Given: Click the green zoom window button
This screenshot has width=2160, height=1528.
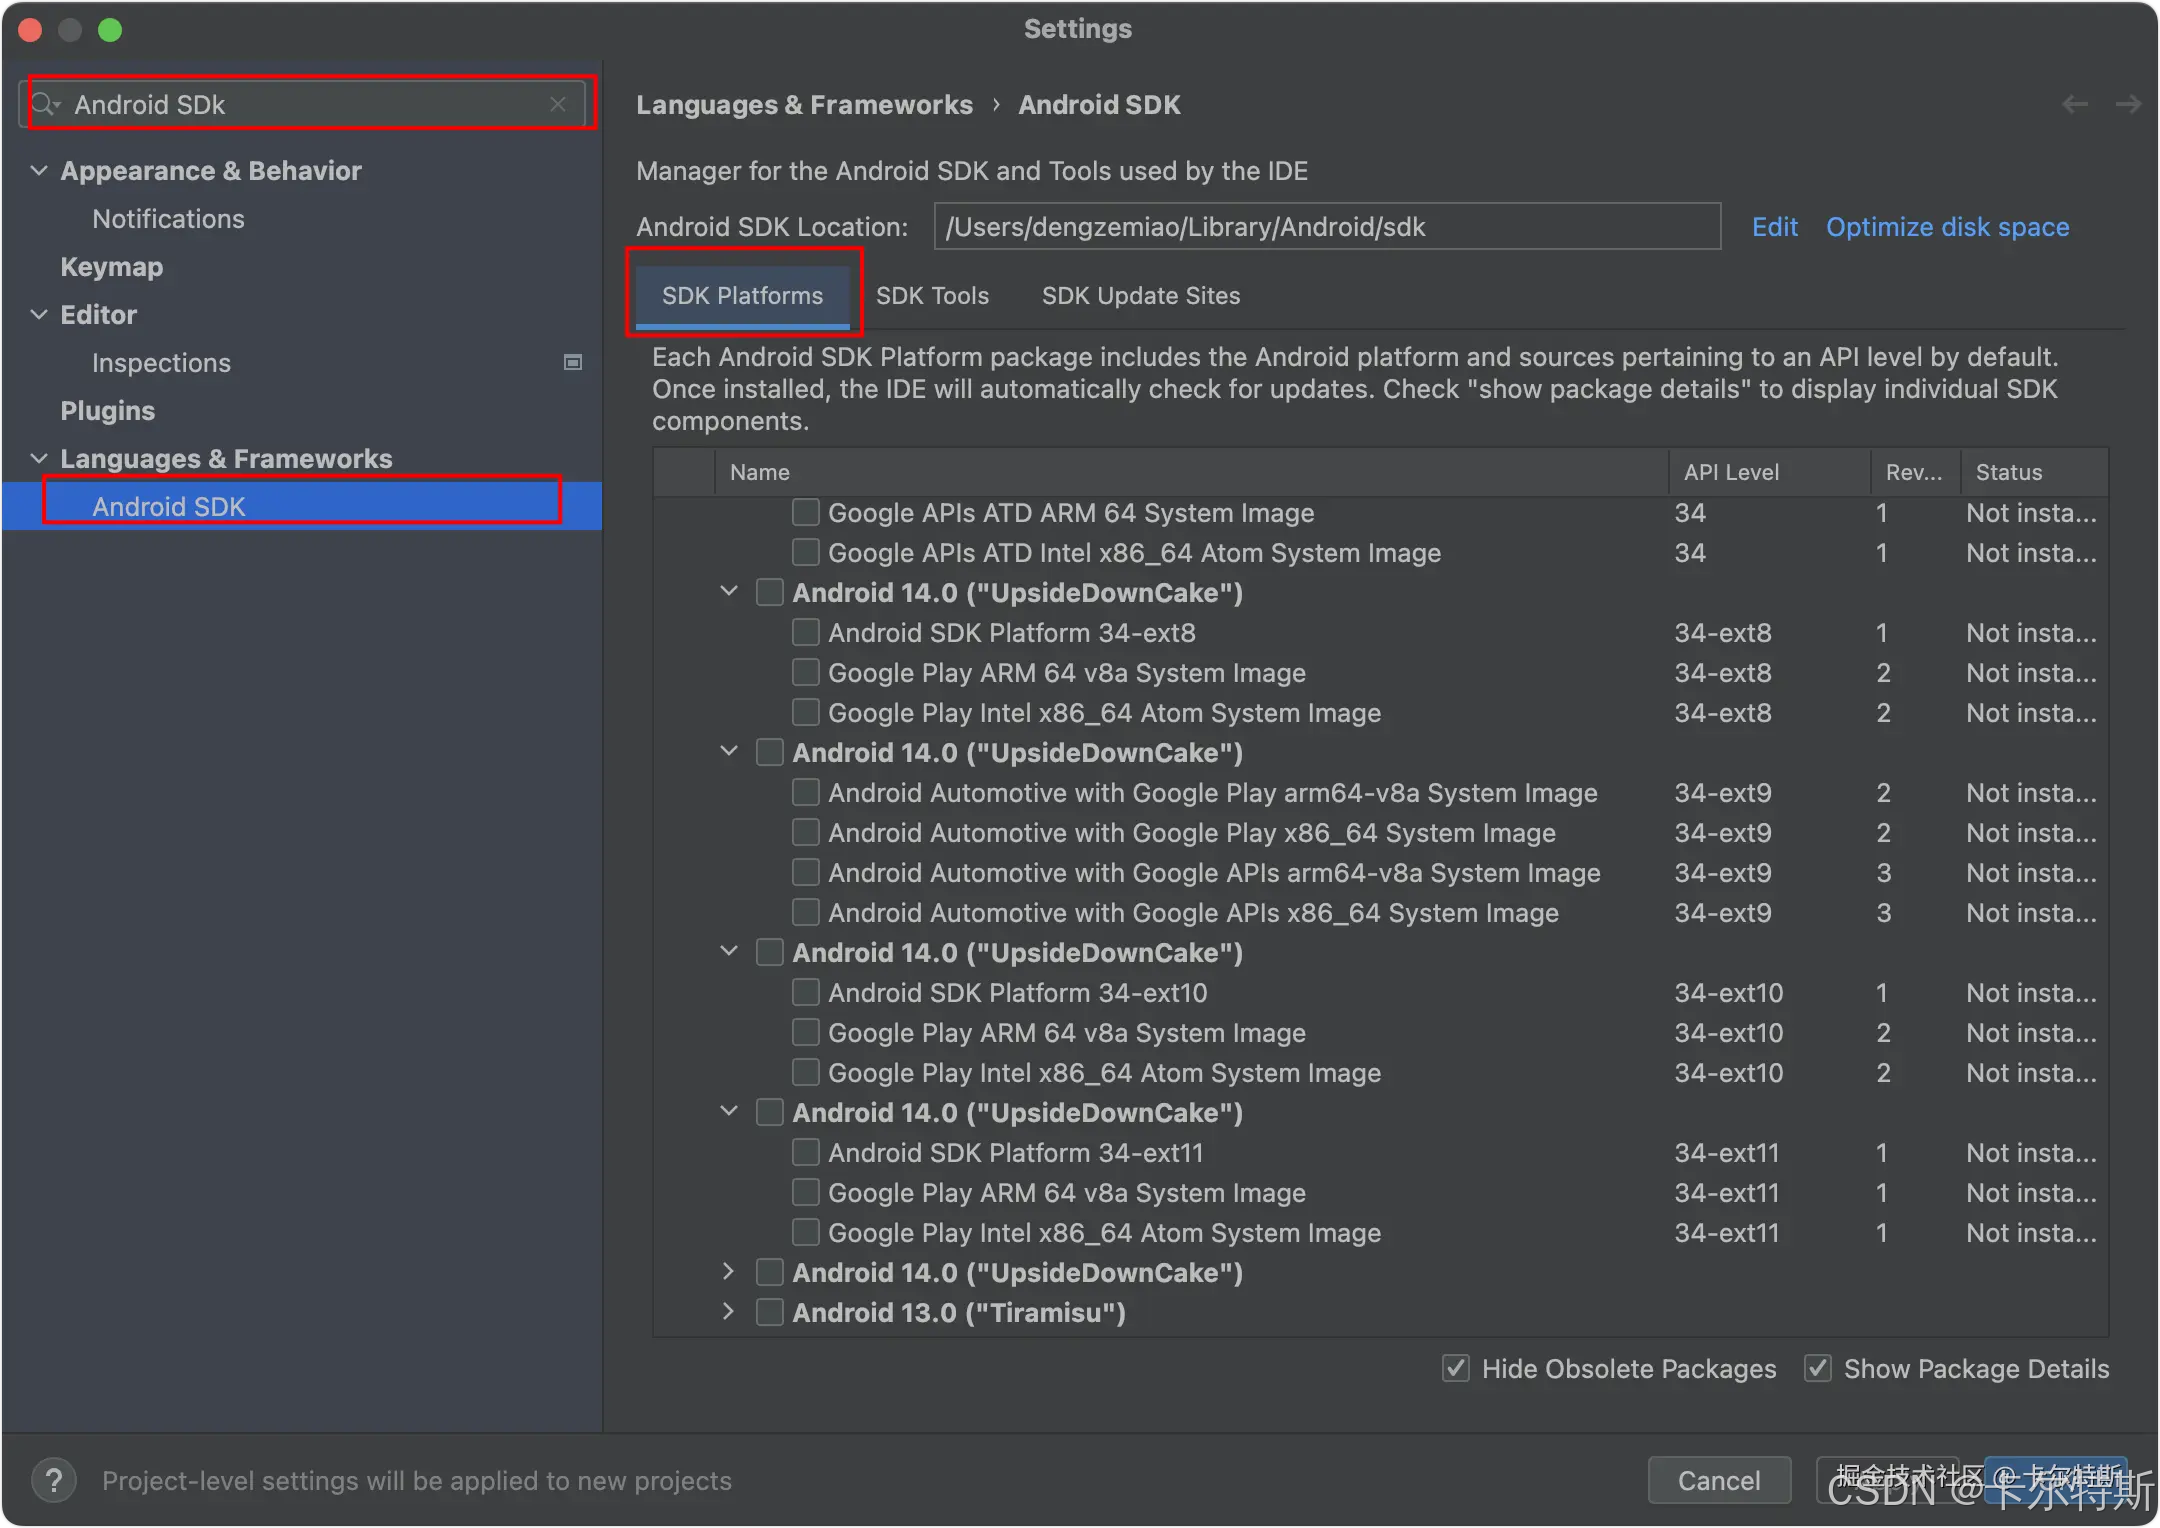Looking at the screenshot, I should pos(110,30).
